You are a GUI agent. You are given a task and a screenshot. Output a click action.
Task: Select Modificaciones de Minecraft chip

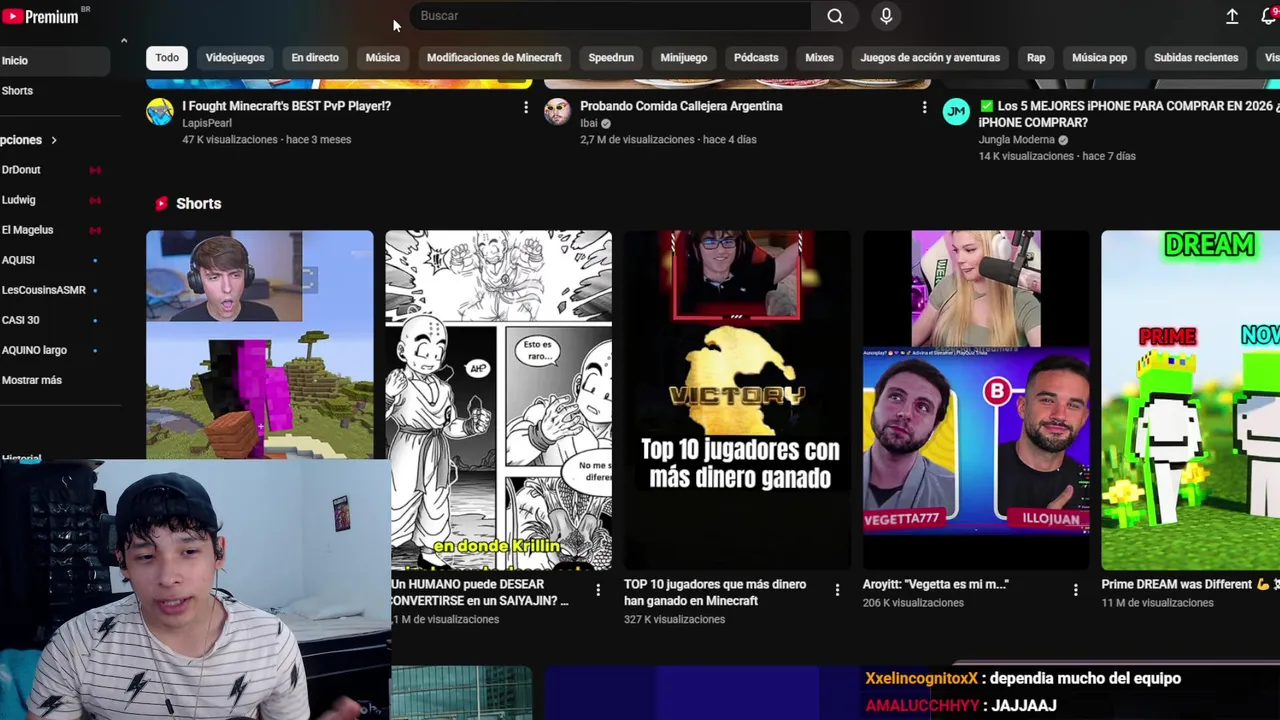tap(494, 57)
